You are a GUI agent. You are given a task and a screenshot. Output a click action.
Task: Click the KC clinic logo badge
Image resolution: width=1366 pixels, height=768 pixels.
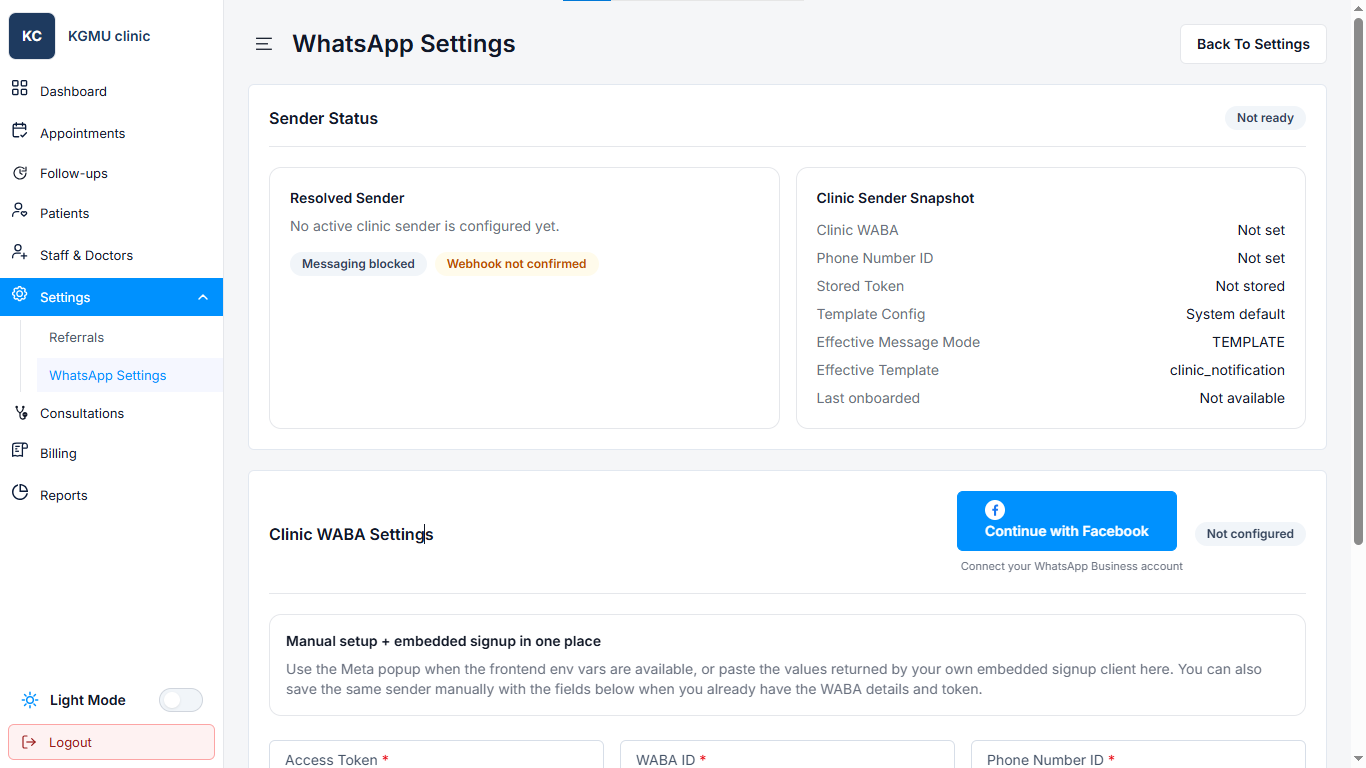click(32, 36)
